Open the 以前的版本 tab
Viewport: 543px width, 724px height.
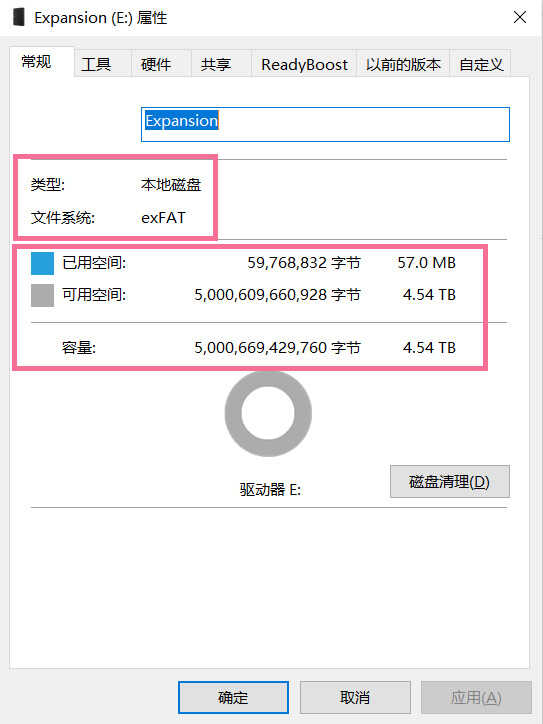(403, 64)
